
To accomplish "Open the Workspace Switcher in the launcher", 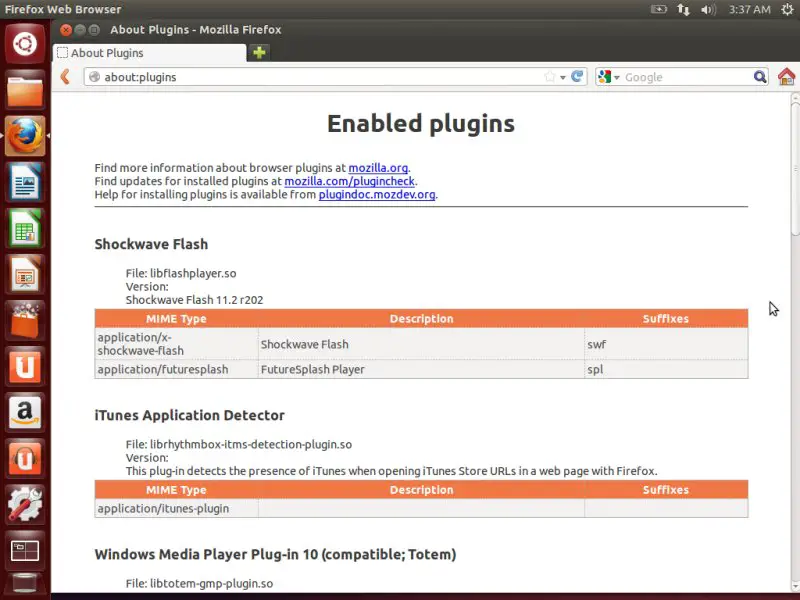I will click(x=24, y=550).
